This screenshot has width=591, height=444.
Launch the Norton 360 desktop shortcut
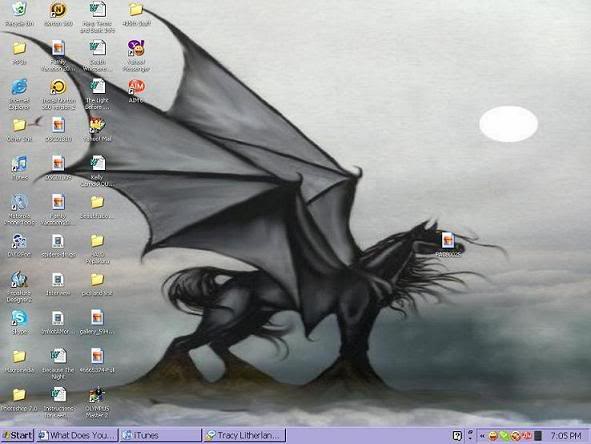point(58,13)
